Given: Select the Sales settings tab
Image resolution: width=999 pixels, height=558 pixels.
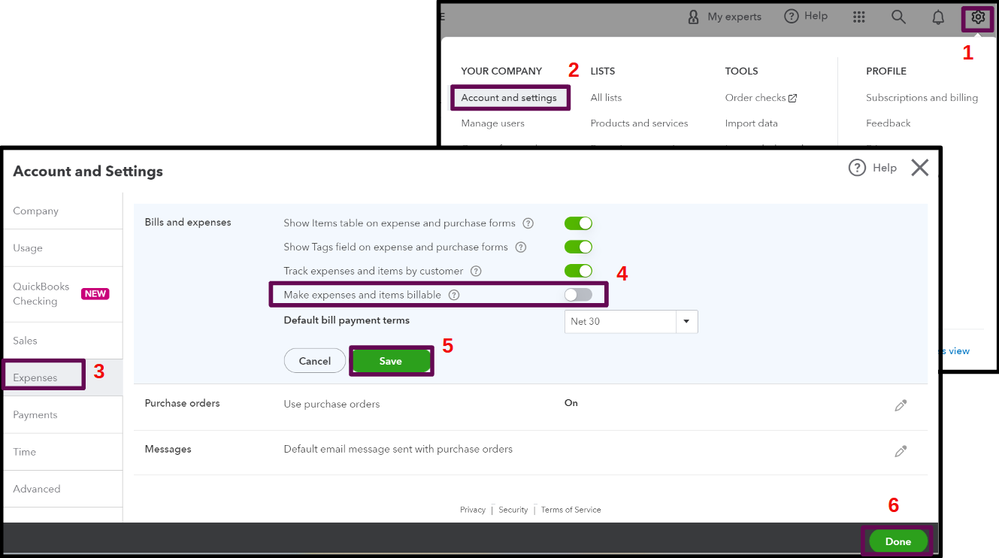Looking at the screenshot, I should 63,340.
